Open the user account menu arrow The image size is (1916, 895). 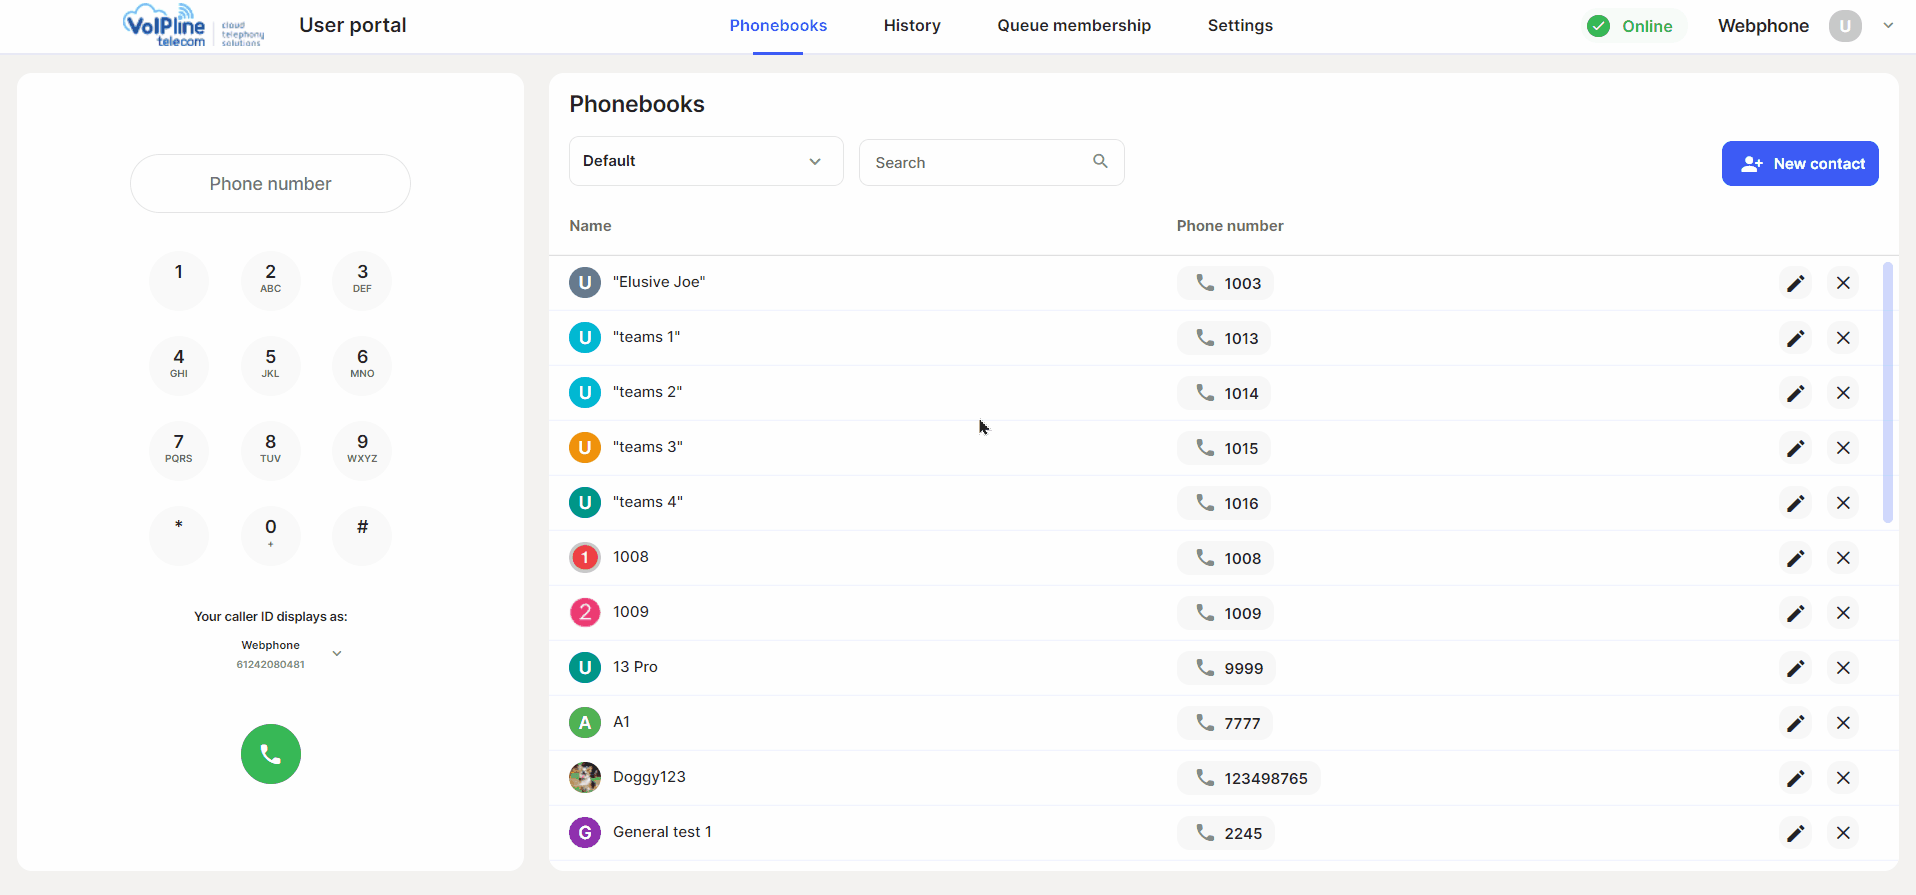click(1888, 26)
